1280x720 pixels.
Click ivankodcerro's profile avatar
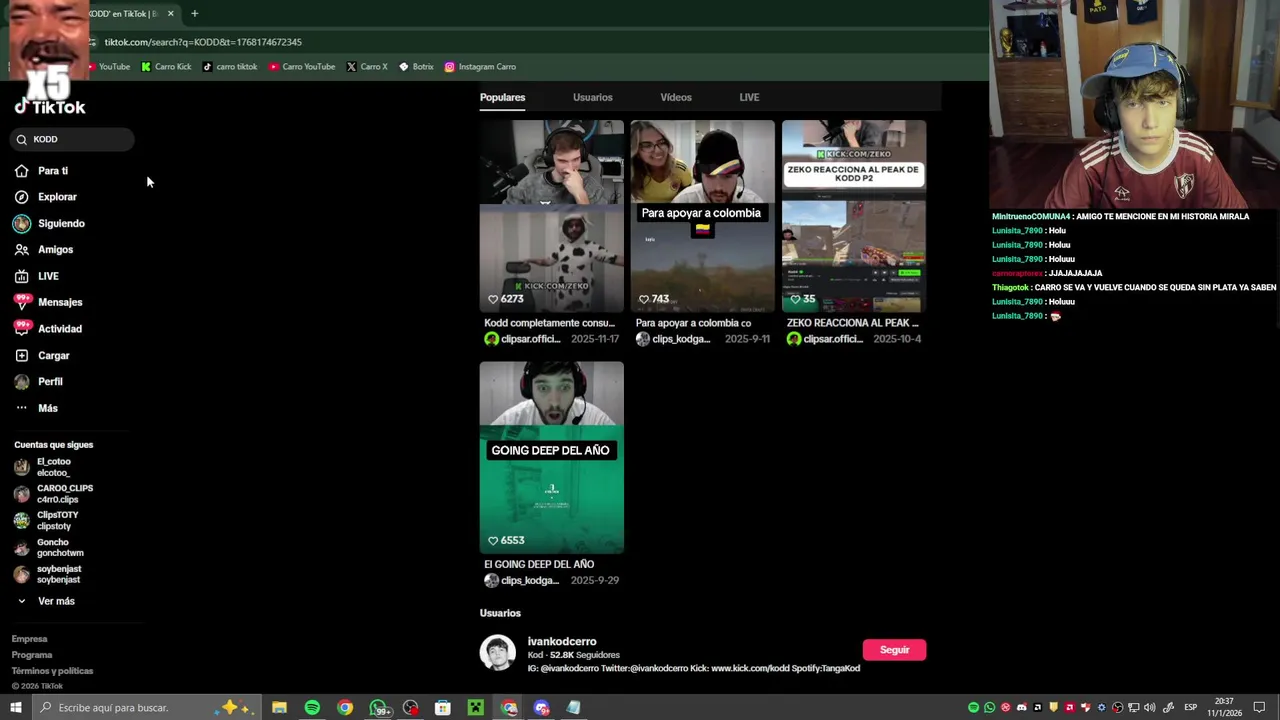tap(497, 652)
